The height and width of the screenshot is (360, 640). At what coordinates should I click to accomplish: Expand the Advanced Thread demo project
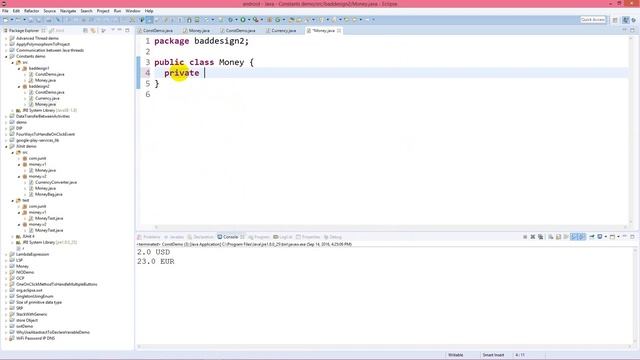click(x=6, y=38)
